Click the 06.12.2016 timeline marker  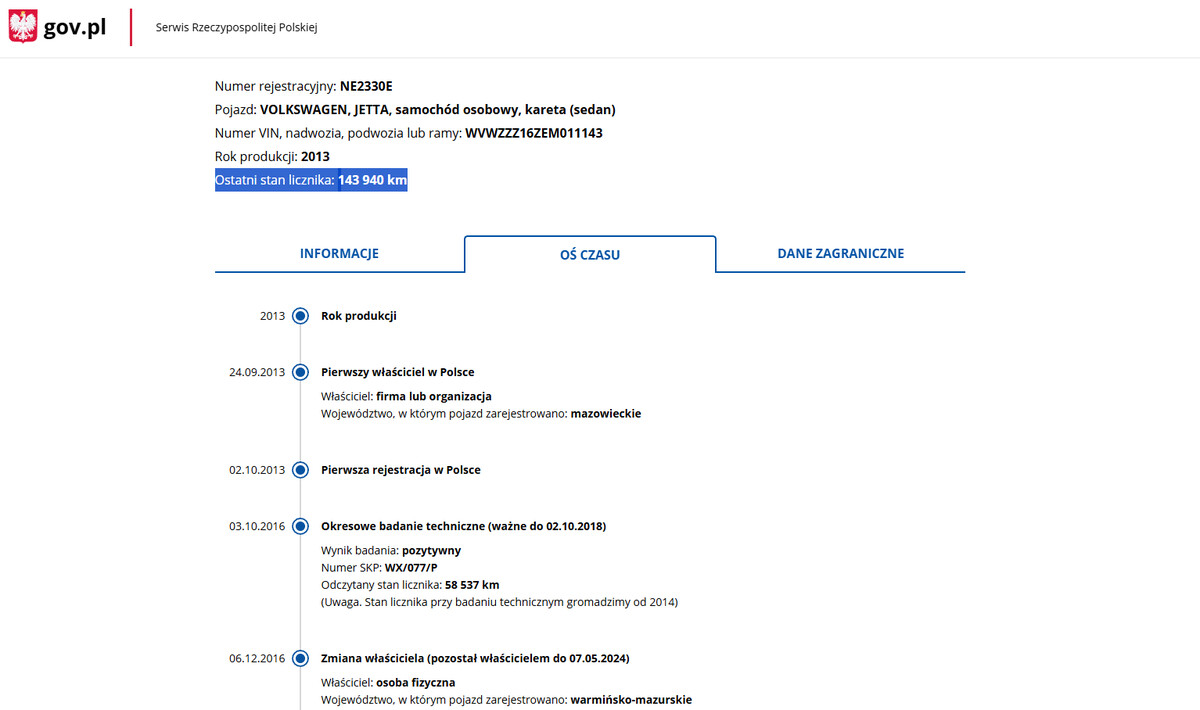(300, 658)
